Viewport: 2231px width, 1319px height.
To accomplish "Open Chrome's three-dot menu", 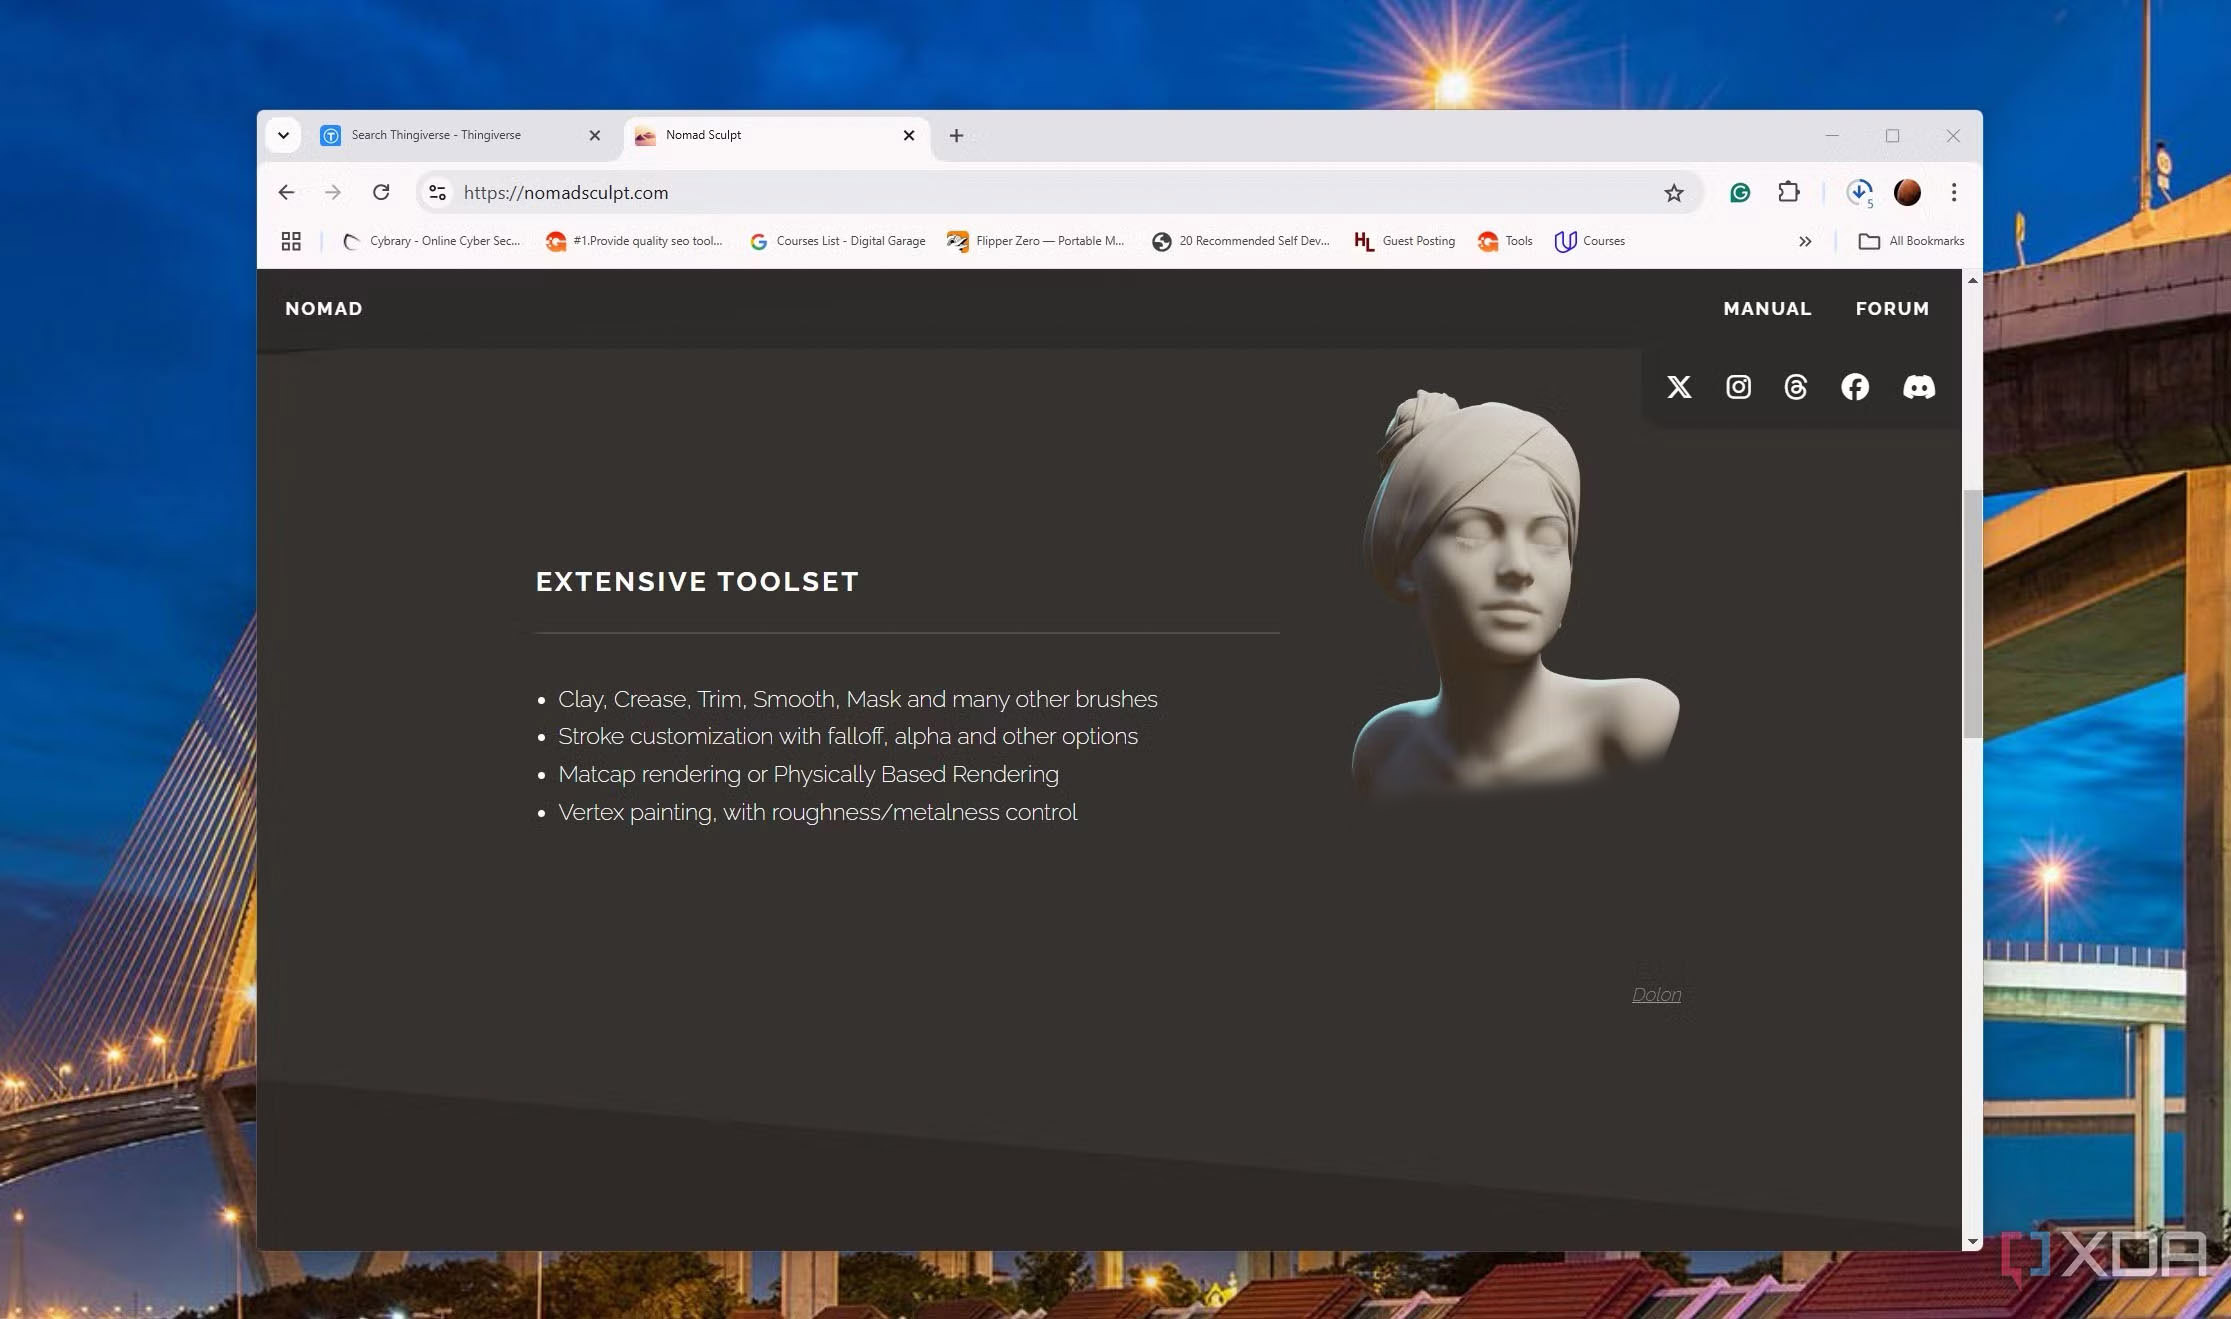I will (1954, 192).
